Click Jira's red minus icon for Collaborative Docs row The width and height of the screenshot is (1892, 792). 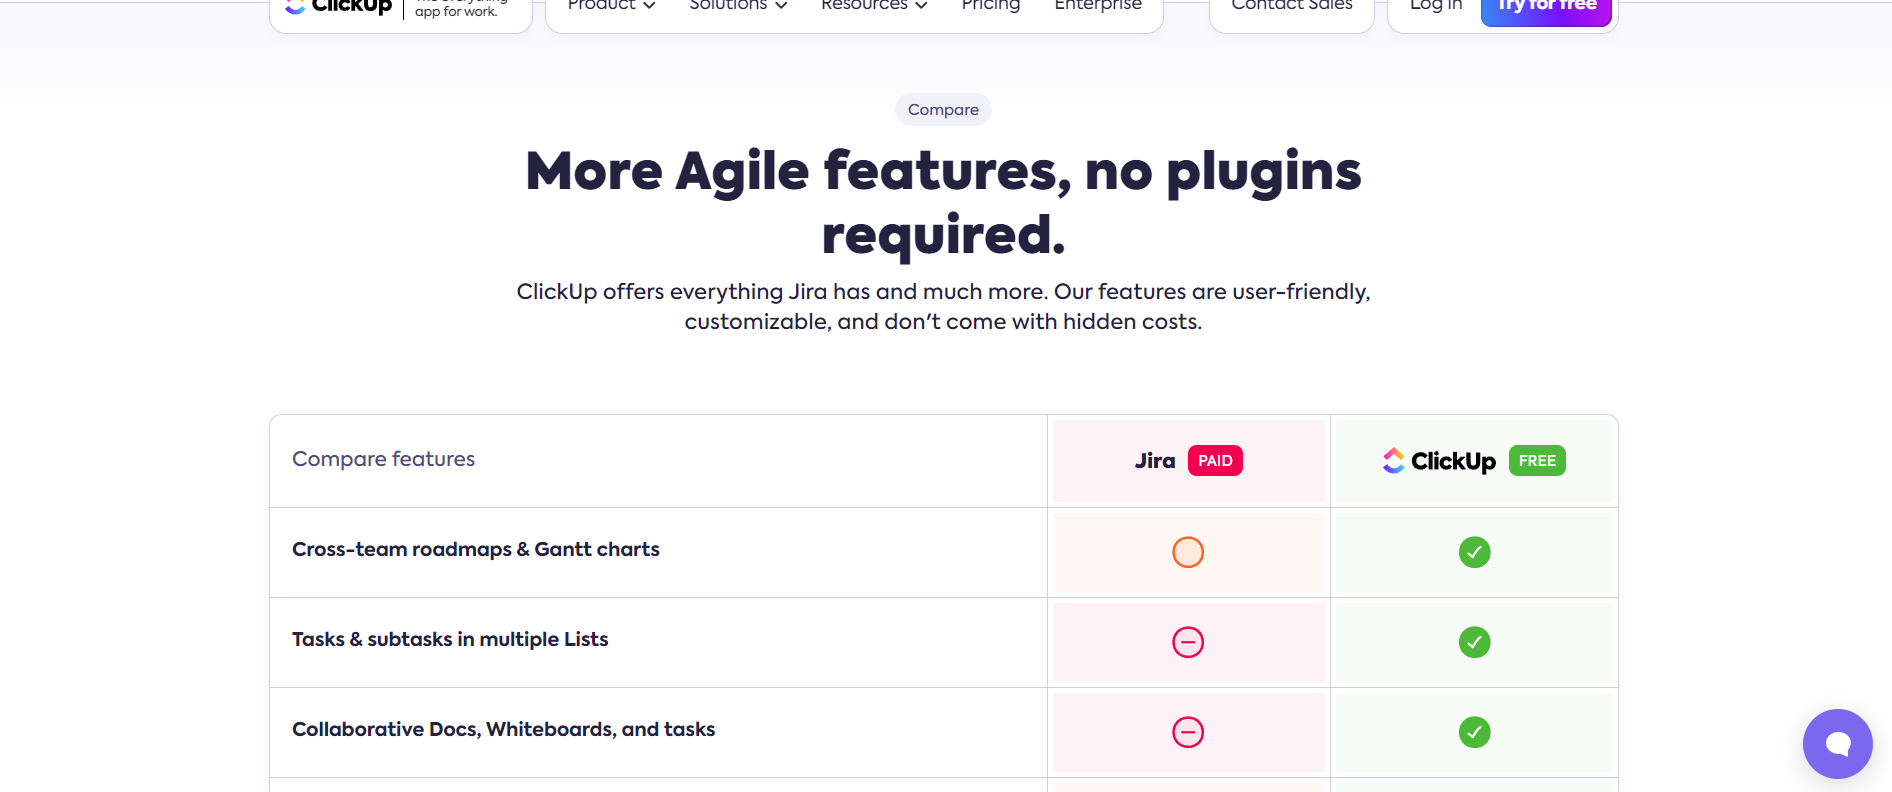click(x=1188, y=732)
